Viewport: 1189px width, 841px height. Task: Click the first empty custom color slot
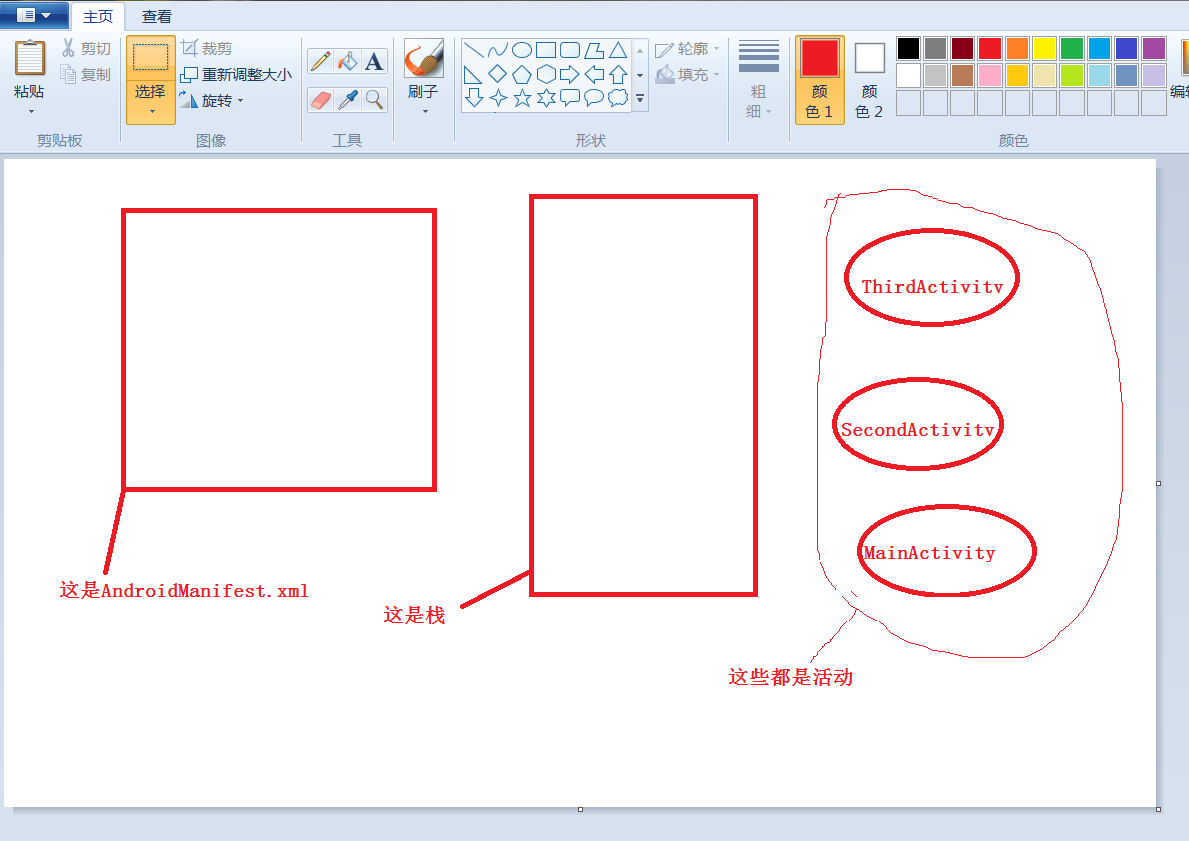[908, 103]
